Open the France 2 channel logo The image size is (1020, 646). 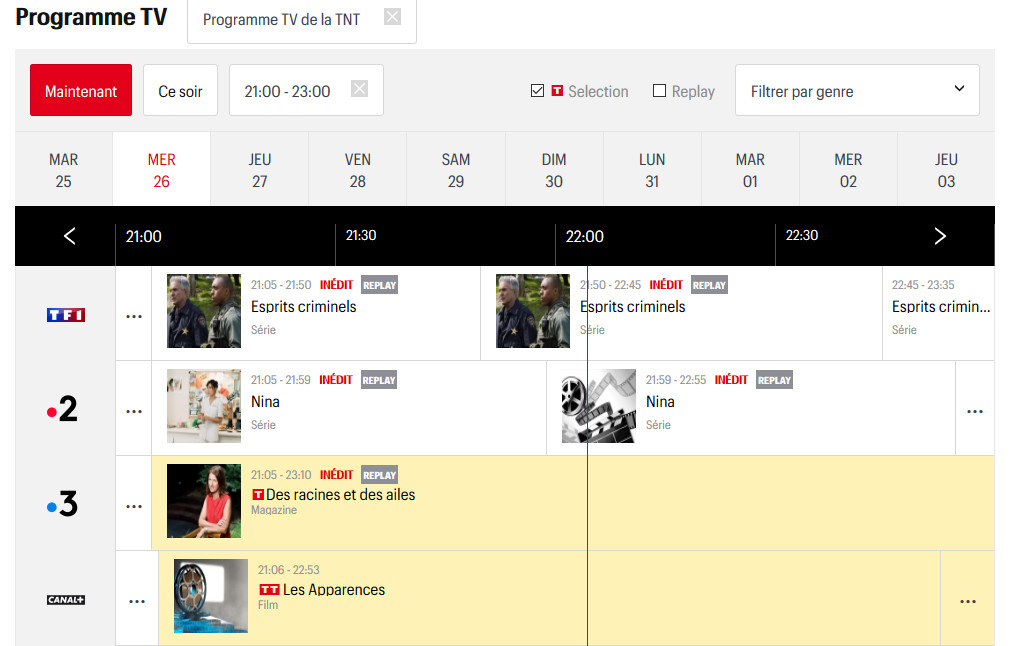[x=62, y=409]
